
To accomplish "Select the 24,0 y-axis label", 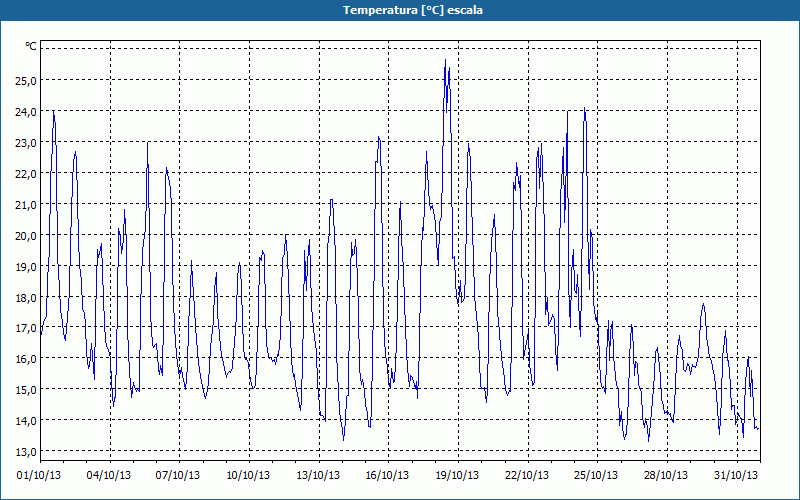I will point(27,111).
